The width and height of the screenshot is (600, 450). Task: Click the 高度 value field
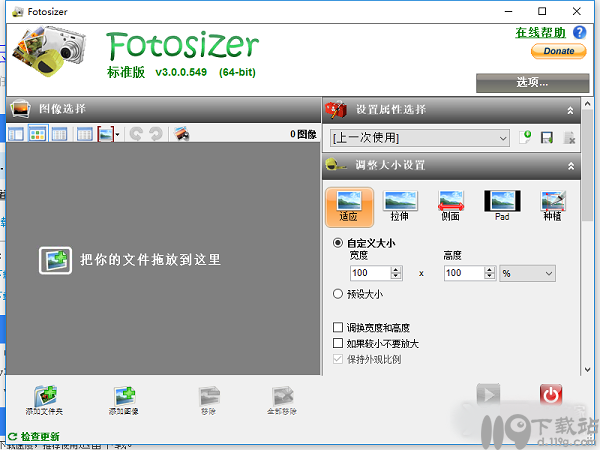[x=464, y=273]
